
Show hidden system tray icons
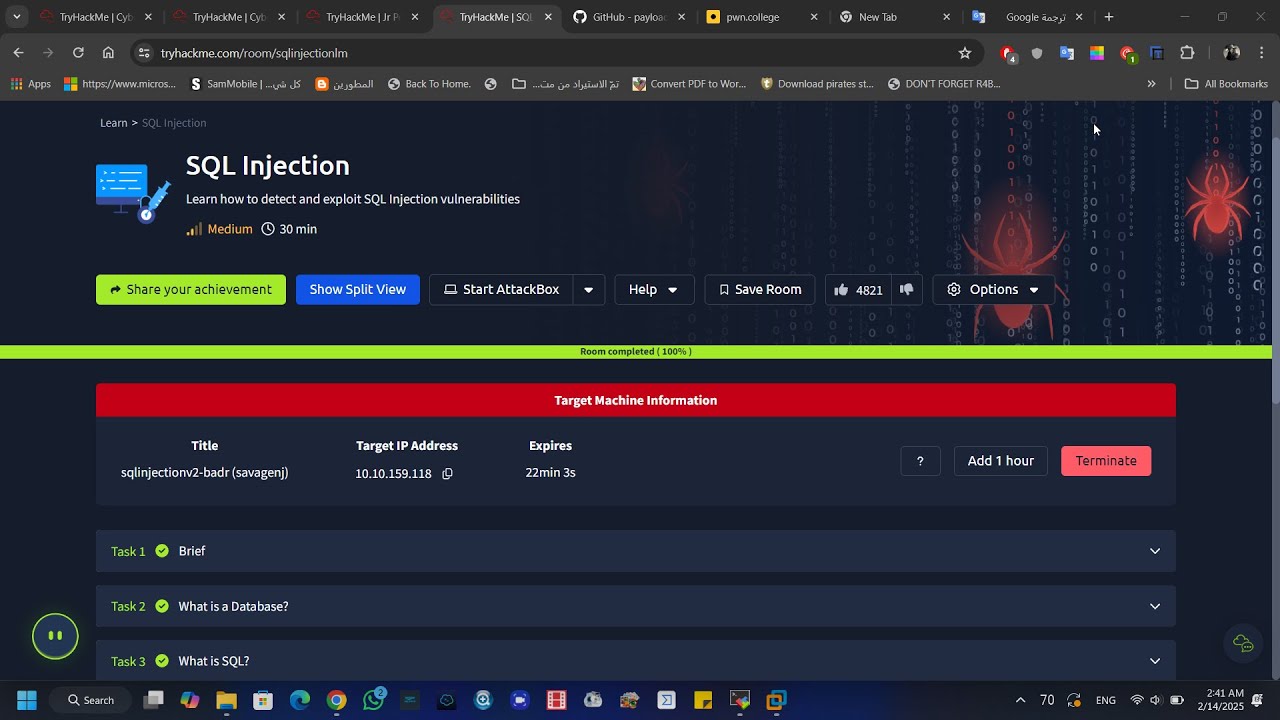click(1020, 700)
